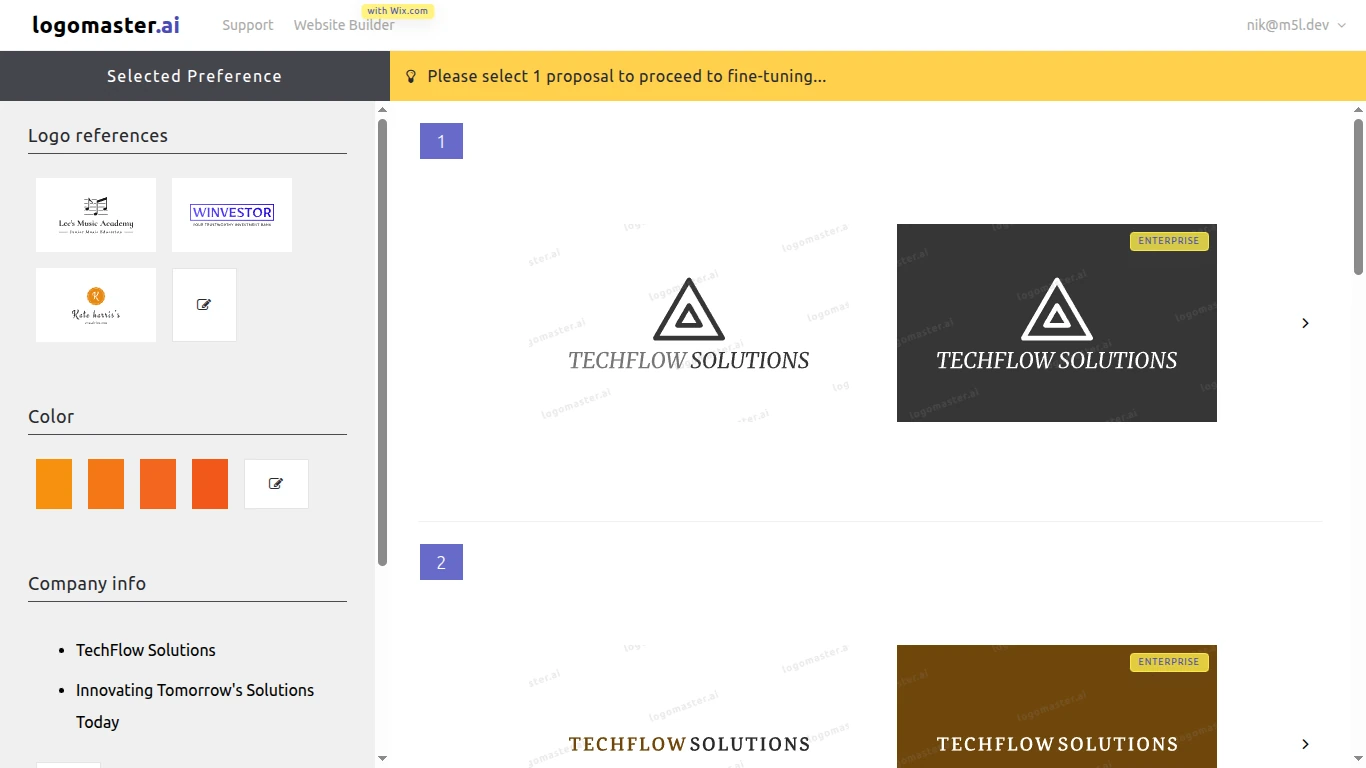Pick the fourth red-orange swatch

pyautogui.click(x=210, y=484)
